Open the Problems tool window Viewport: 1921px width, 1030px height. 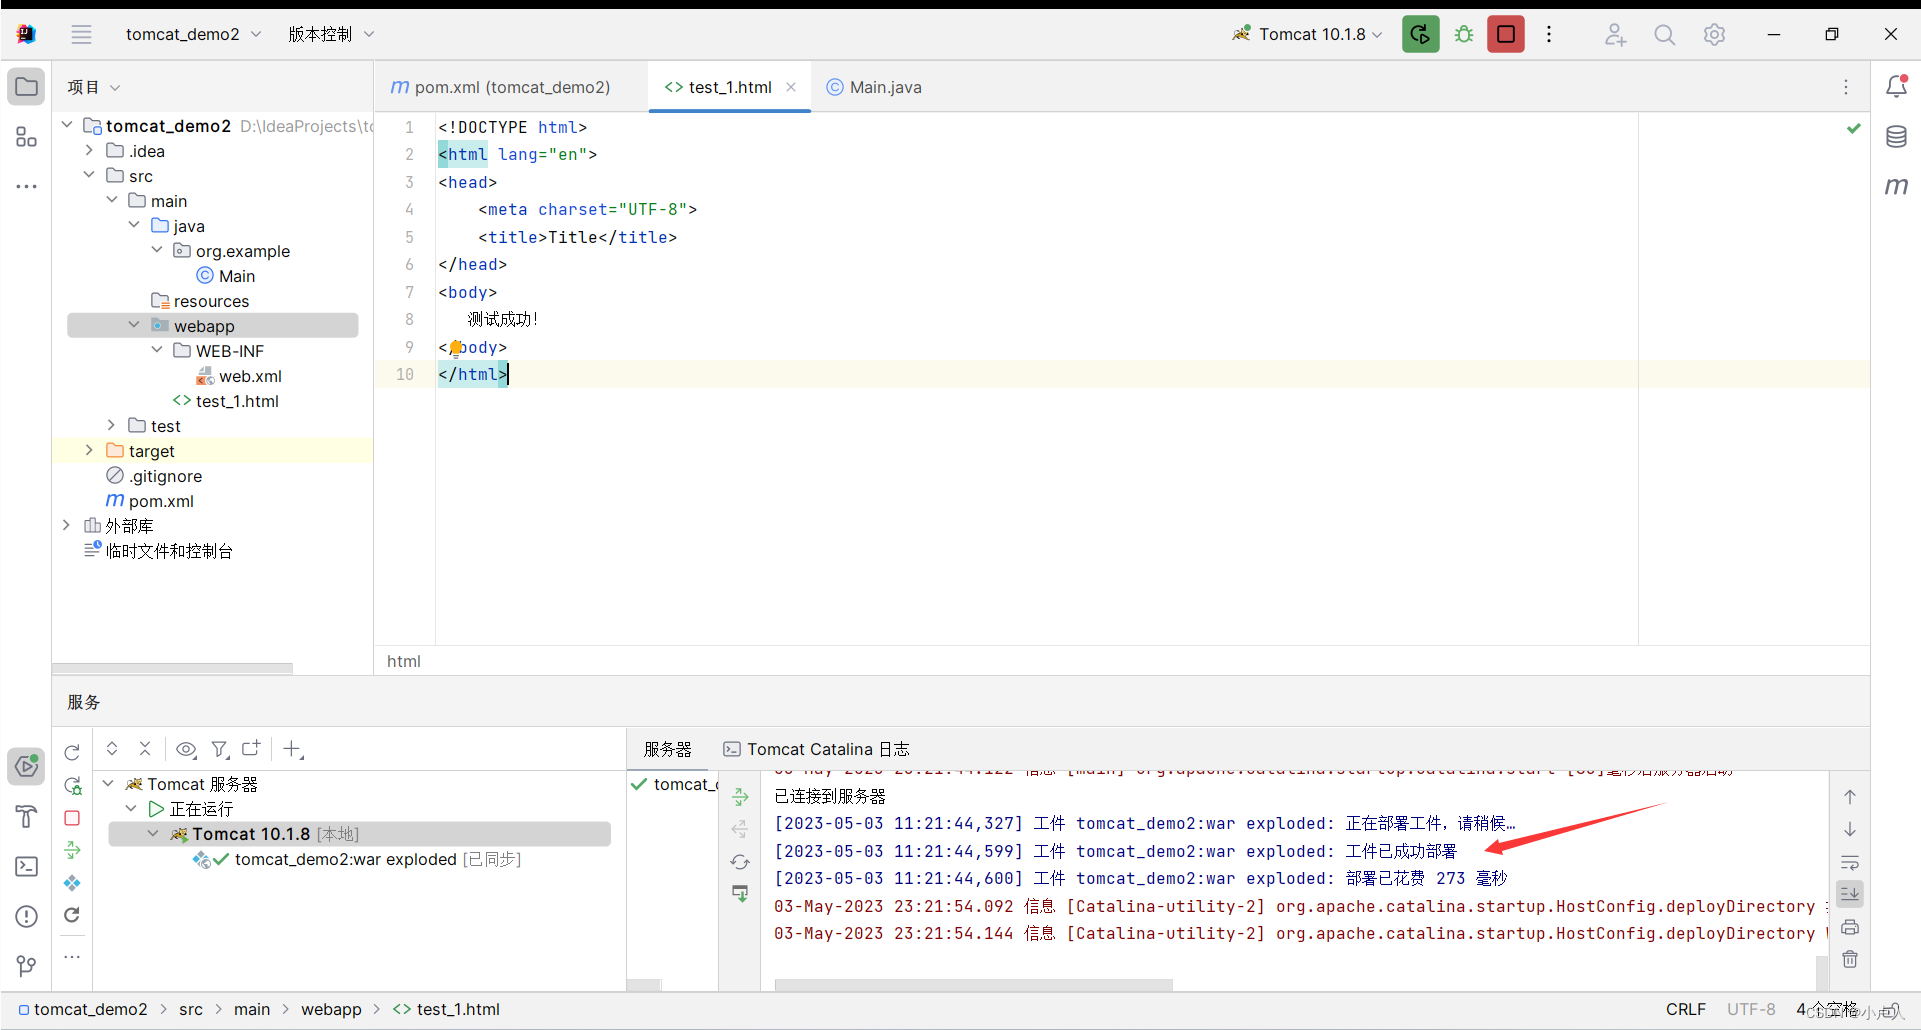point(26,916)
